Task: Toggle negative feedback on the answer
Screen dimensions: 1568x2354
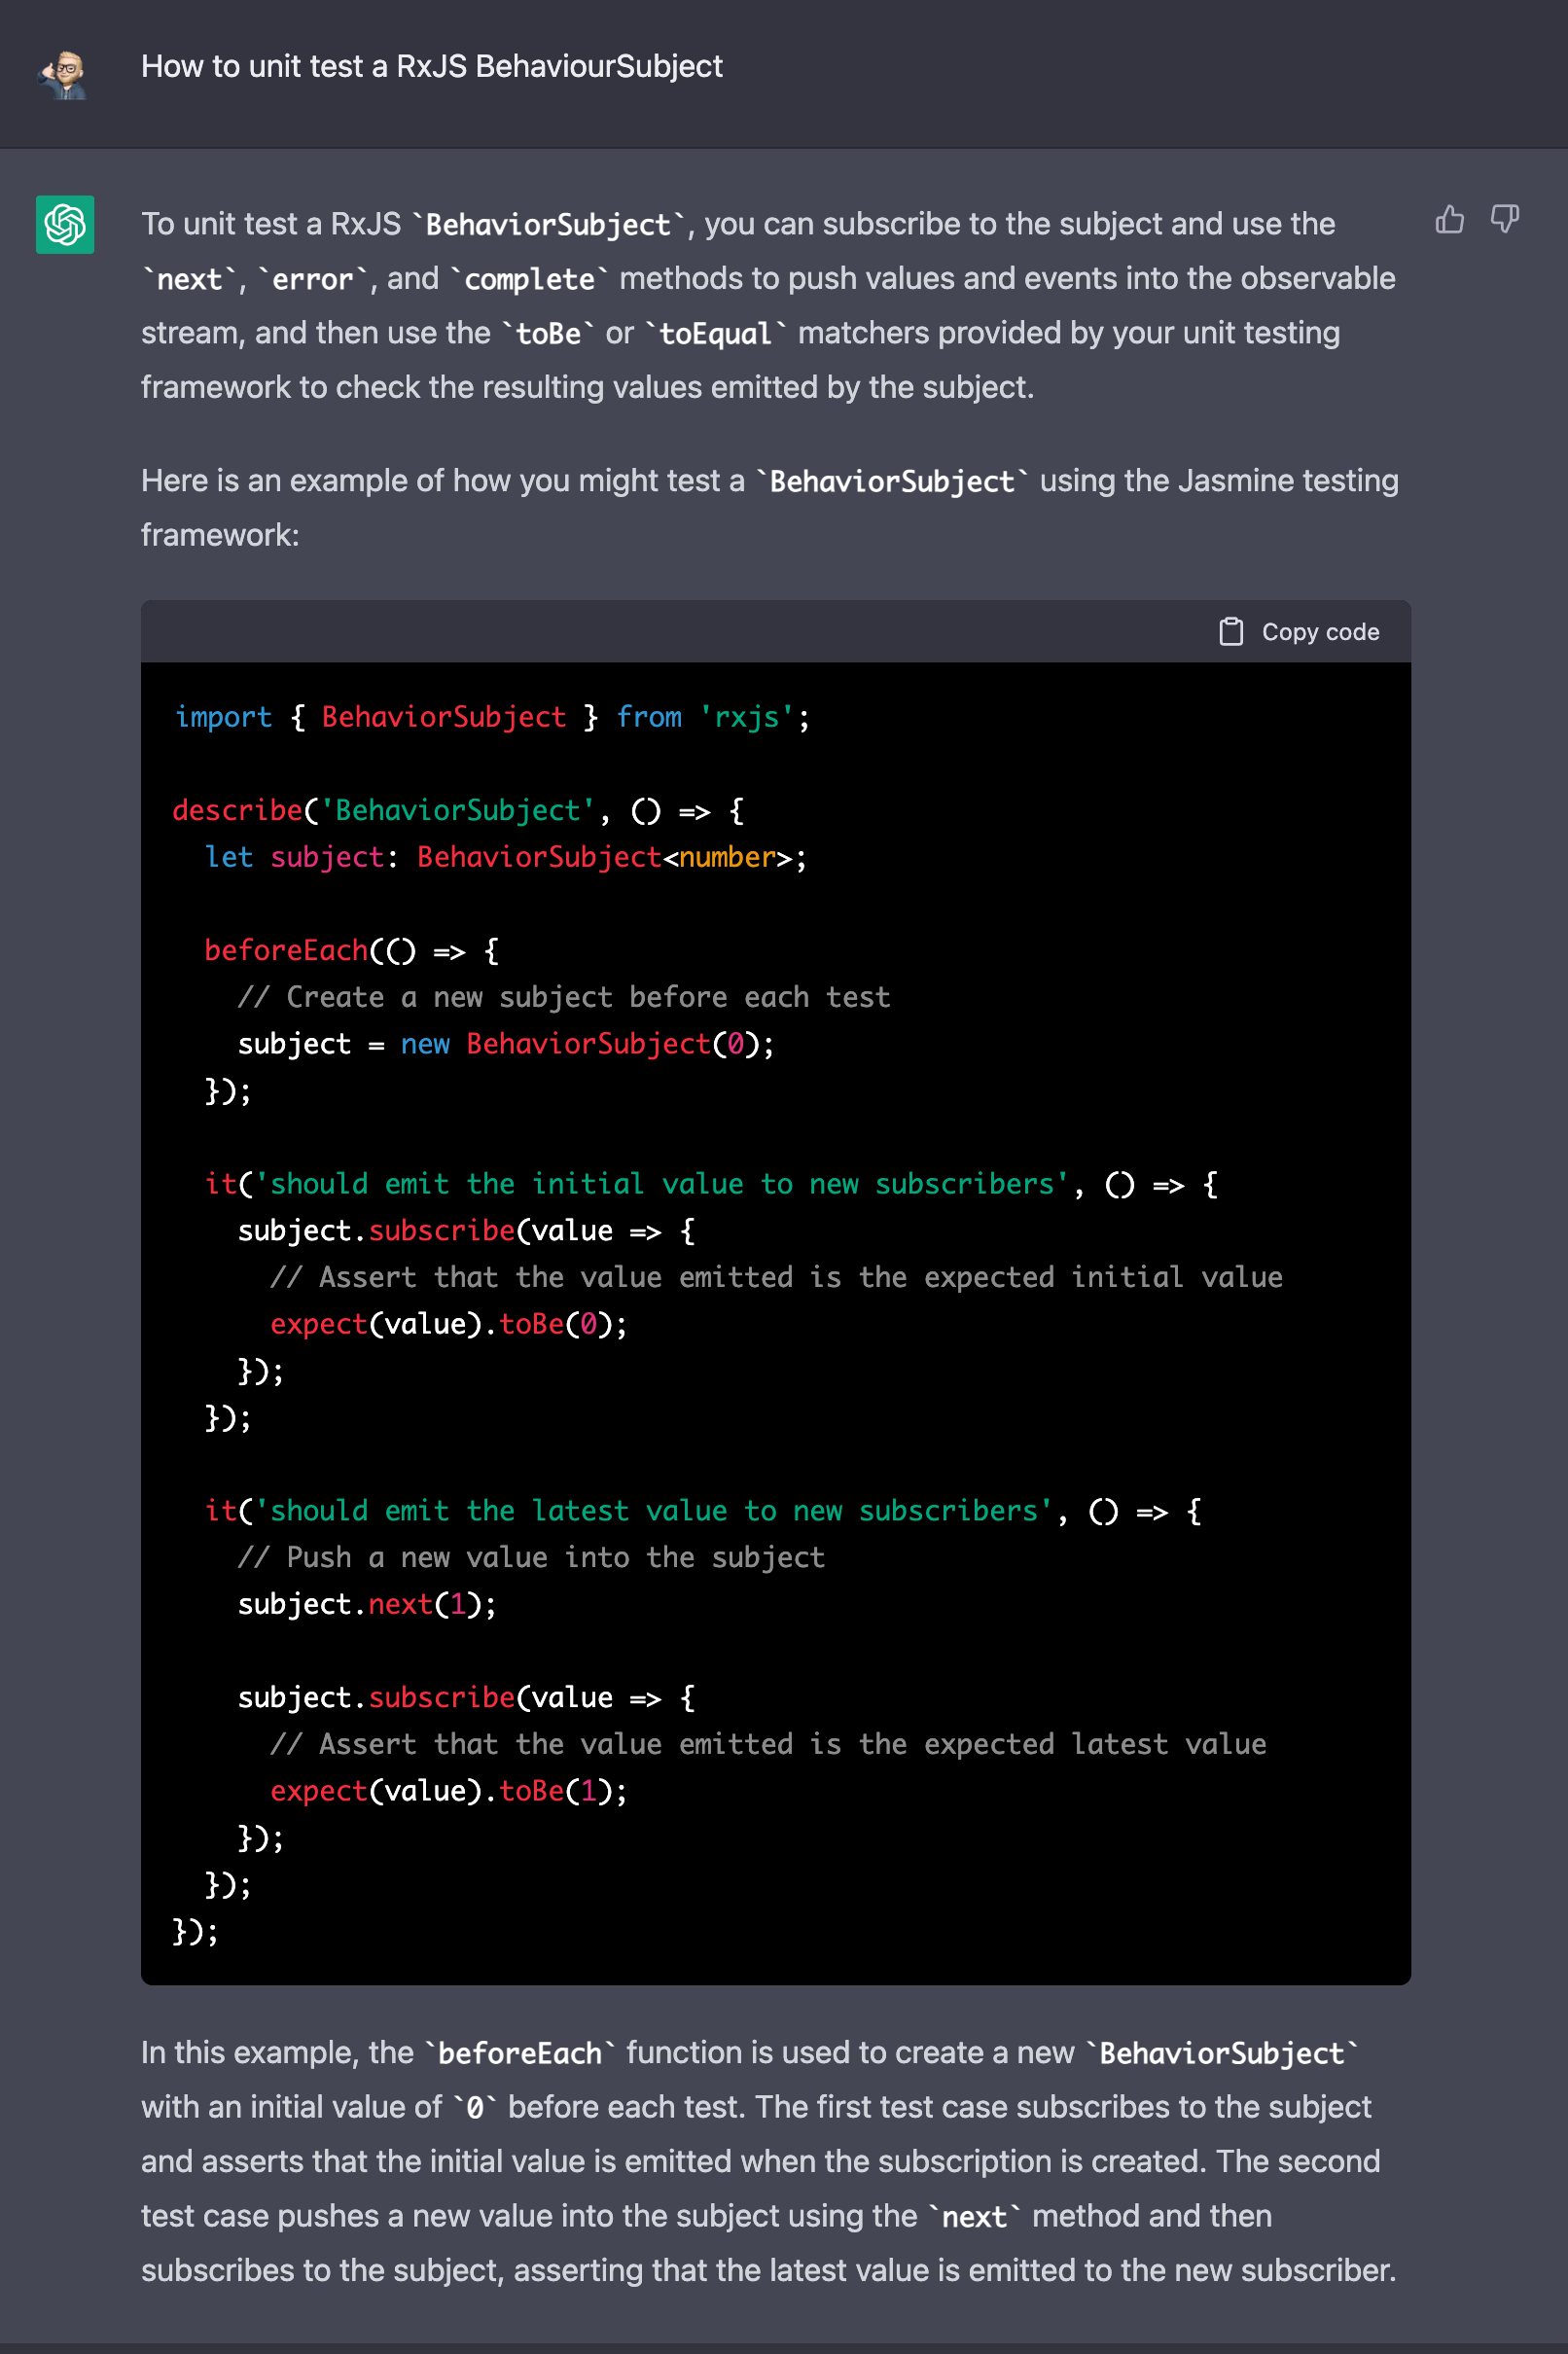Action: click(x=1505, y=219)
